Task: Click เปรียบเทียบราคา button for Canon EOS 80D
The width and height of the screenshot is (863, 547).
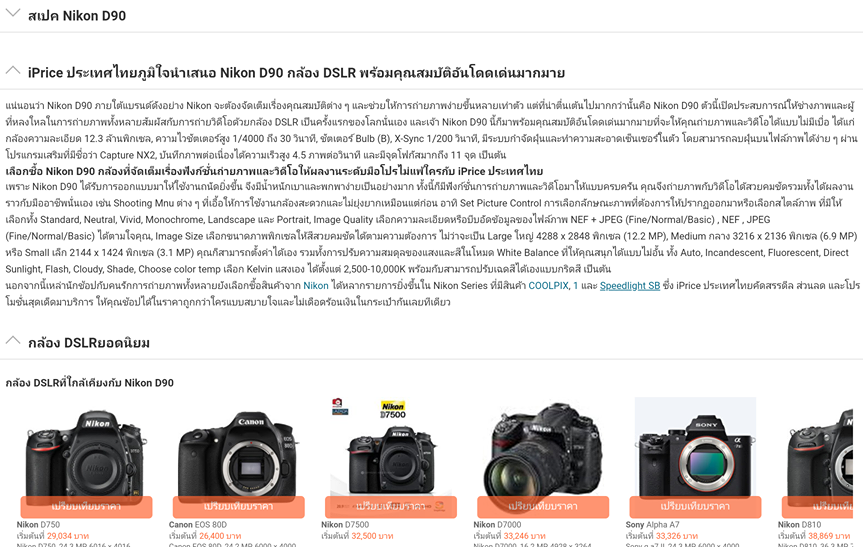Action: pos(238,506)
